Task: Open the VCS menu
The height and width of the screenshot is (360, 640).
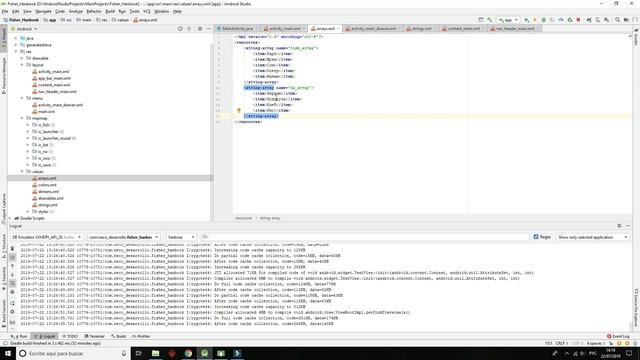Action: 147,11
